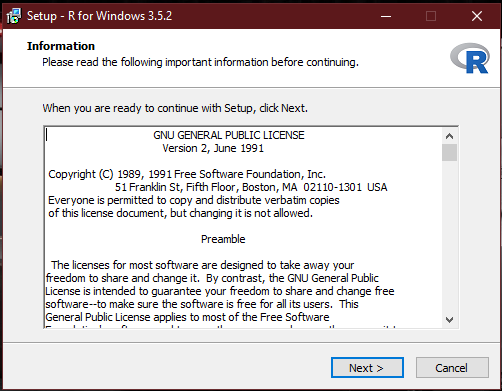Click the 'GNU GENERAL PUBLIC LICENSE' heading
This screenshot has height=391, width=502.
pos(229,135)
